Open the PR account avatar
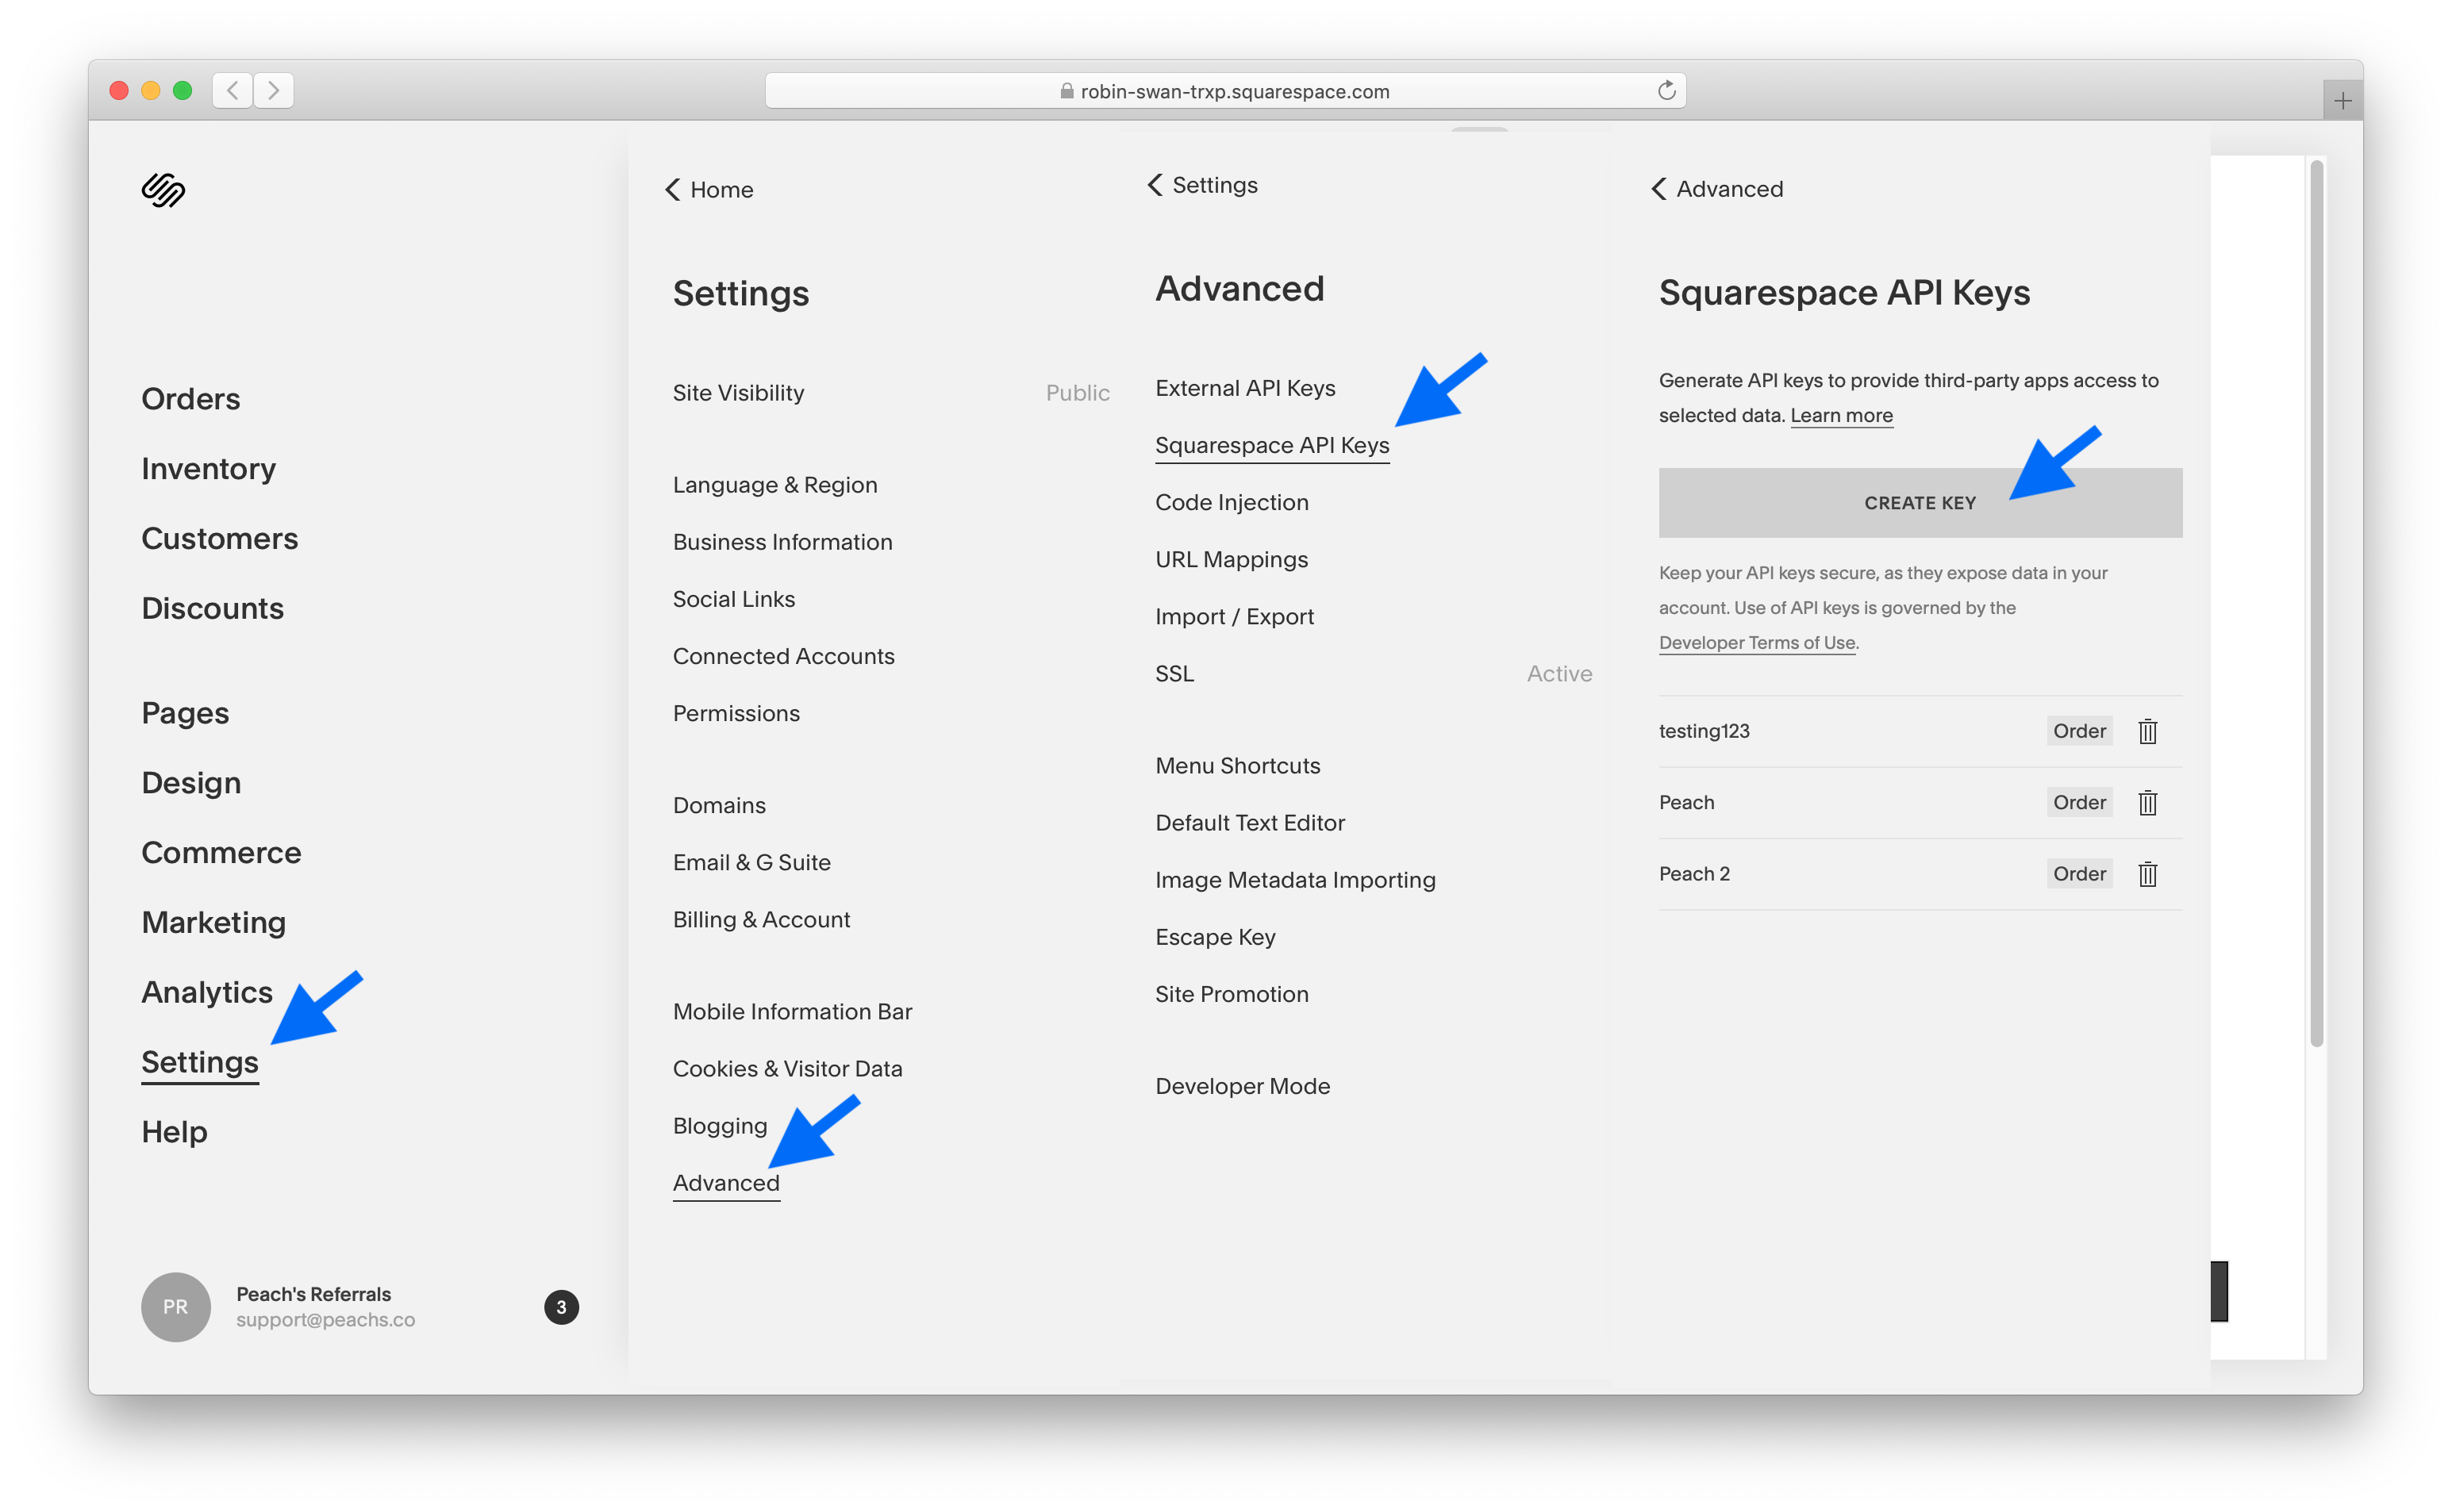This screenshot has width=2452, height=1512. point(176,1306)
